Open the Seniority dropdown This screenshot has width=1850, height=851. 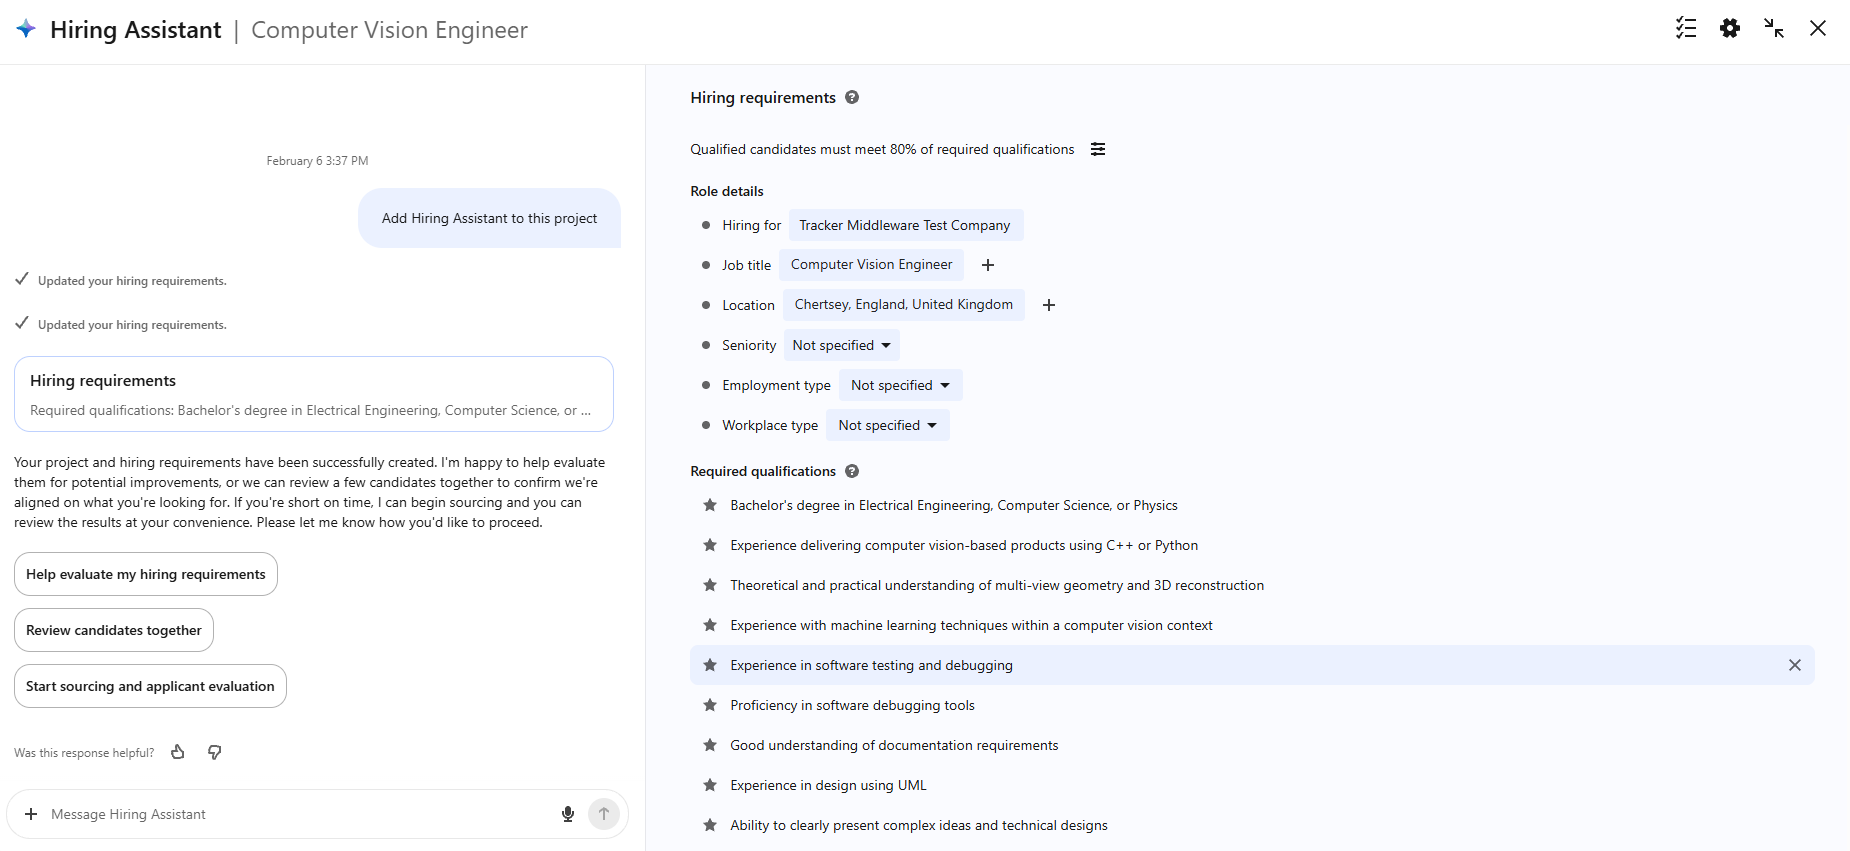coord(842,345)
